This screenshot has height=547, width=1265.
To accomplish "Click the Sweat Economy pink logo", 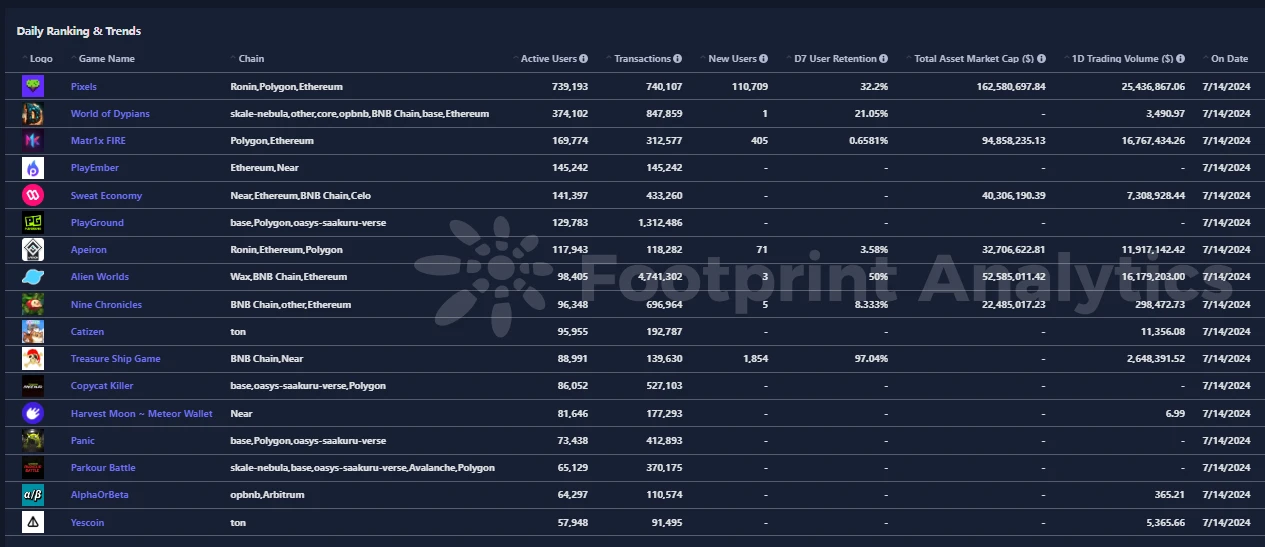I will coord(33,195).
